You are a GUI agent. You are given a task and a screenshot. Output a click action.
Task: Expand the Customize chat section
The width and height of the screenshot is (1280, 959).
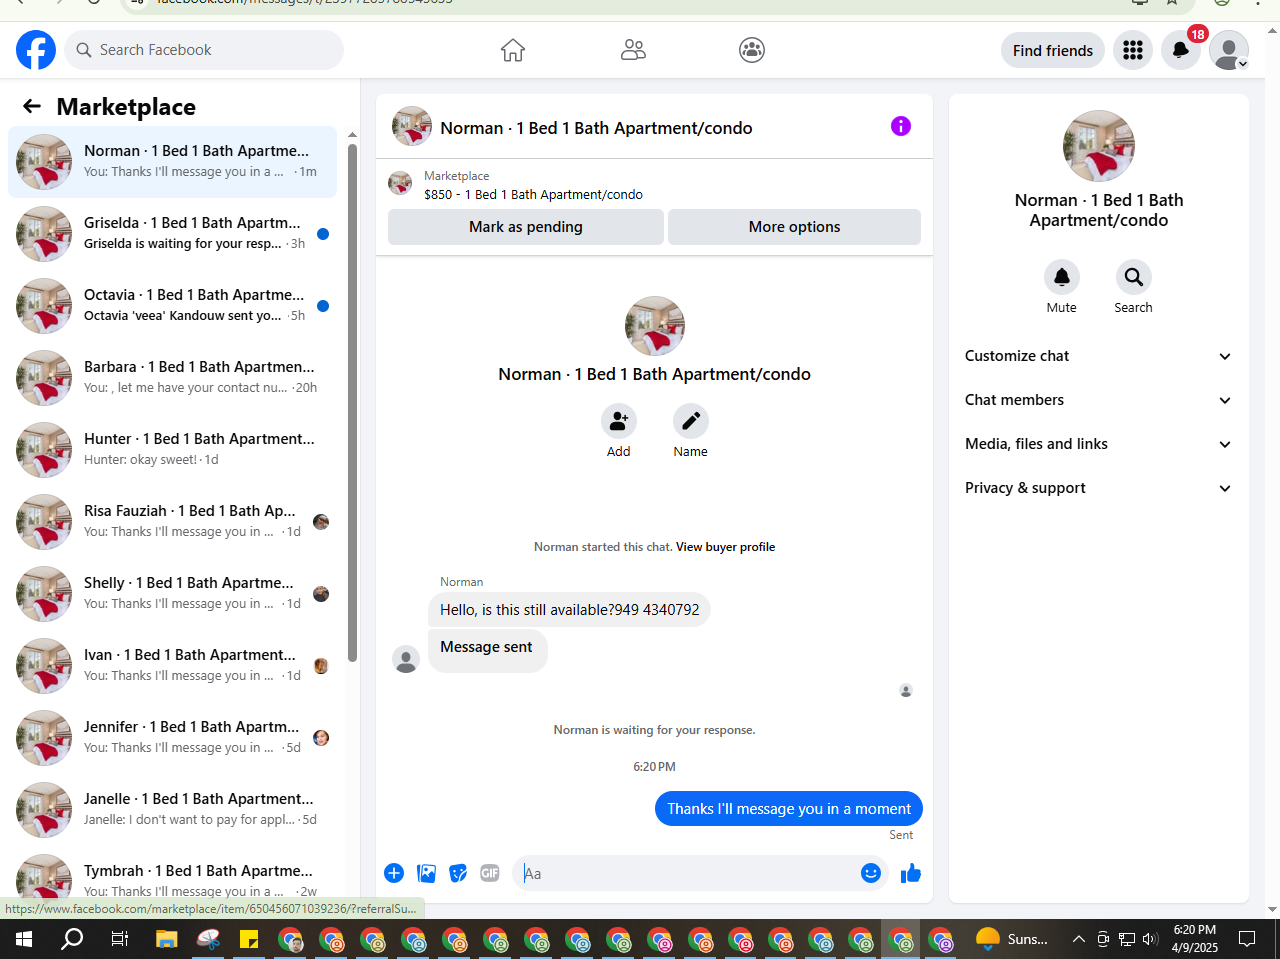tap(1098, 356)
